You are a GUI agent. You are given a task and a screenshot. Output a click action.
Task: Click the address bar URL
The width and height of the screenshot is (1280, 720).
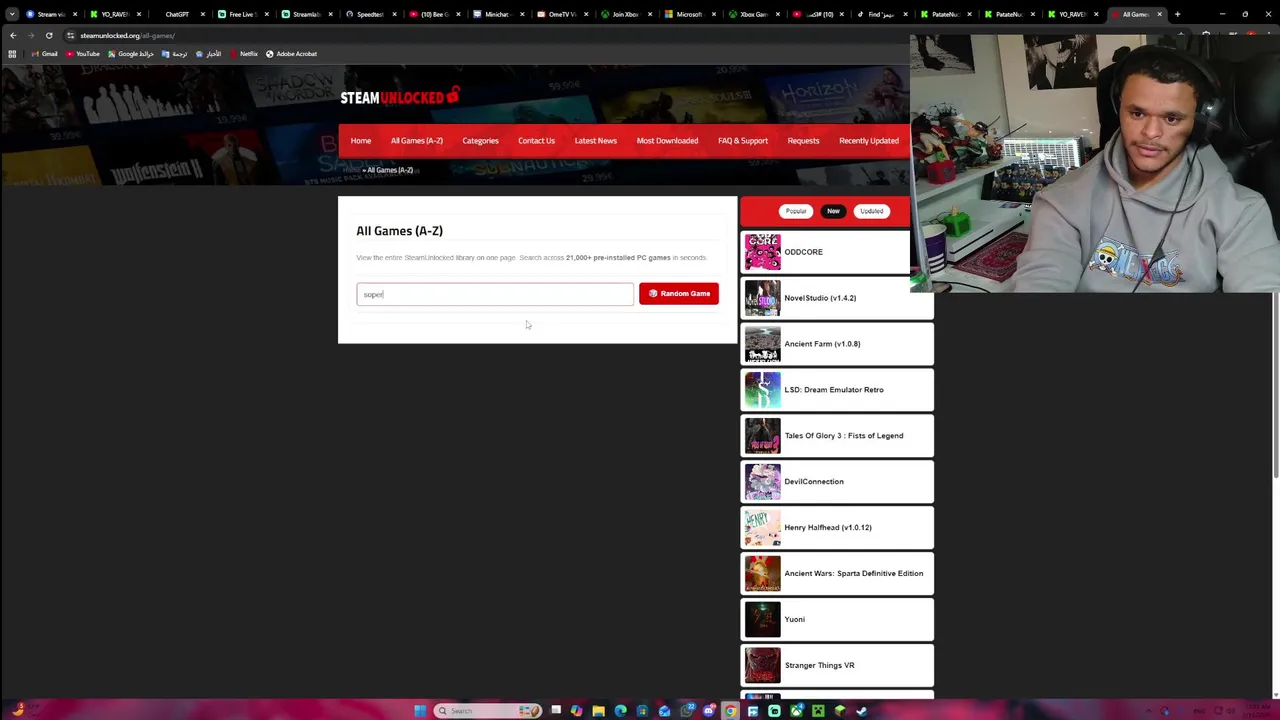point(127,36)
